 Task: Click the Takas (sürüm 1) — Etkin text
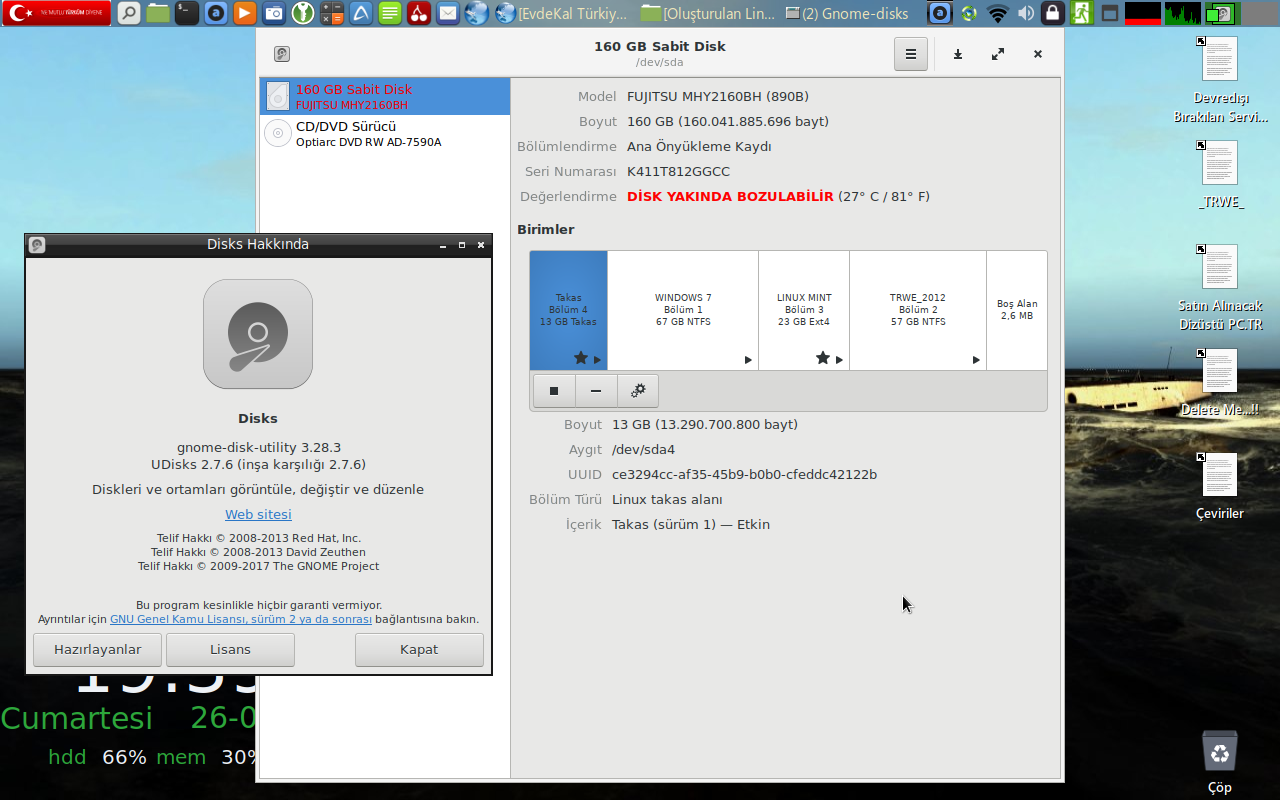coord(691,524)
